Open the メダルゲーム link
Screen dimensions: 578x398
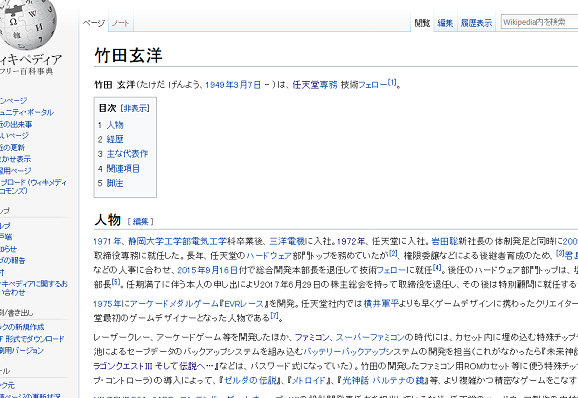point(192,304)
